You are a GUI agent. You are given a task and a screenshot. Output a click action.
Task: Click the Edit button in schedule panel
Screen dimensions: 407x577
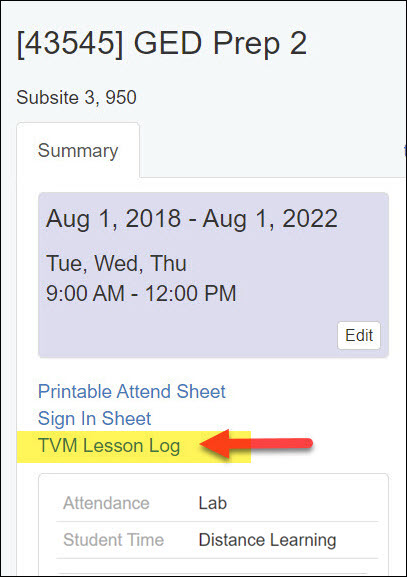359,335
